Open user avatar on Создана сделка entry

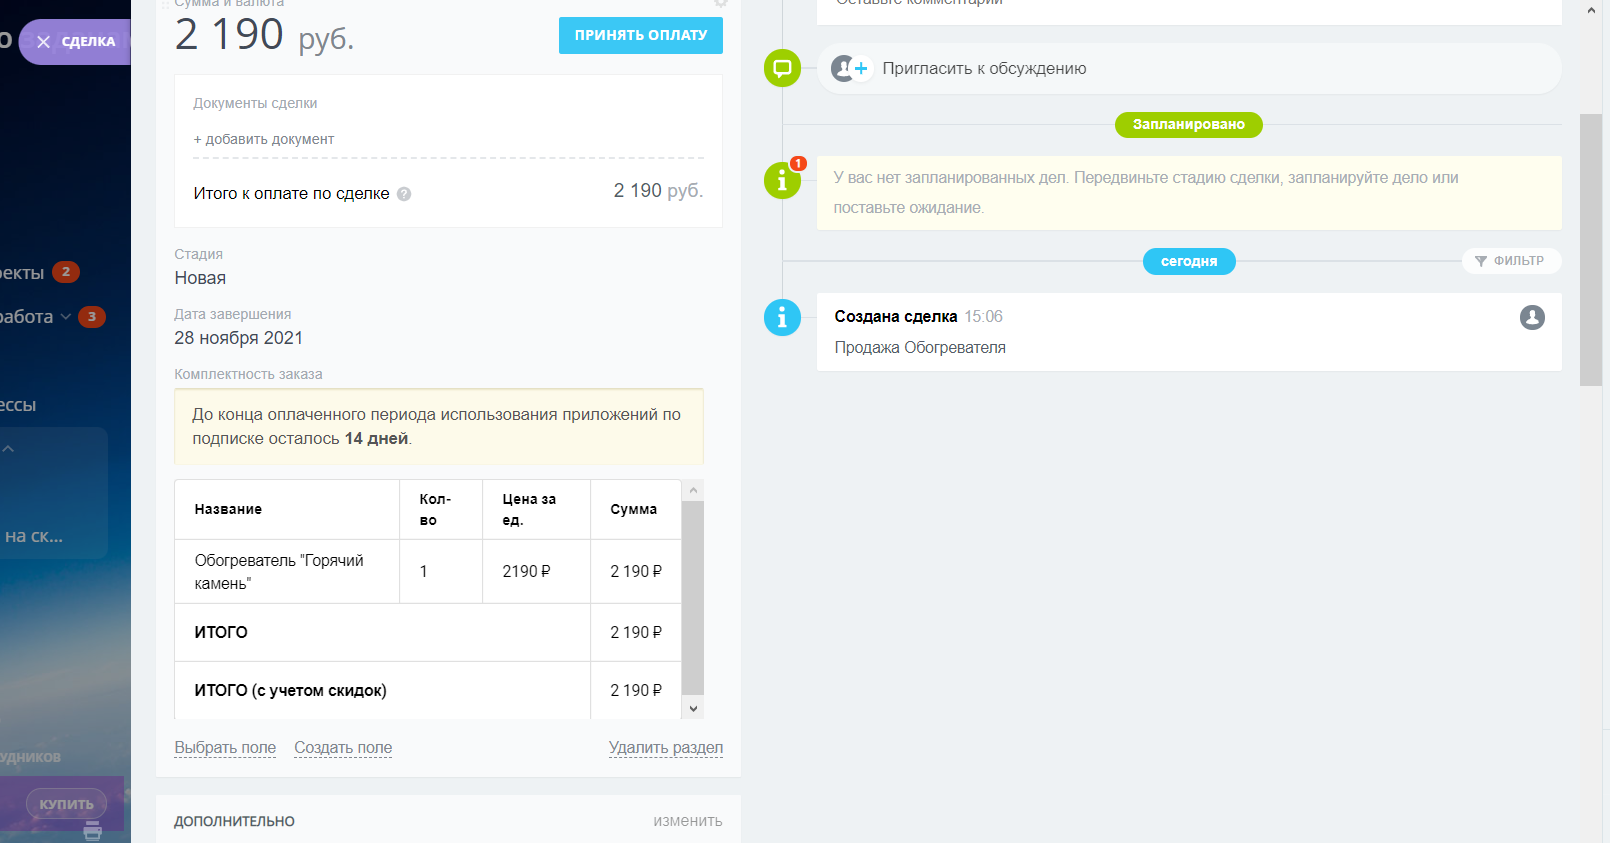[x=1532, y=317]
